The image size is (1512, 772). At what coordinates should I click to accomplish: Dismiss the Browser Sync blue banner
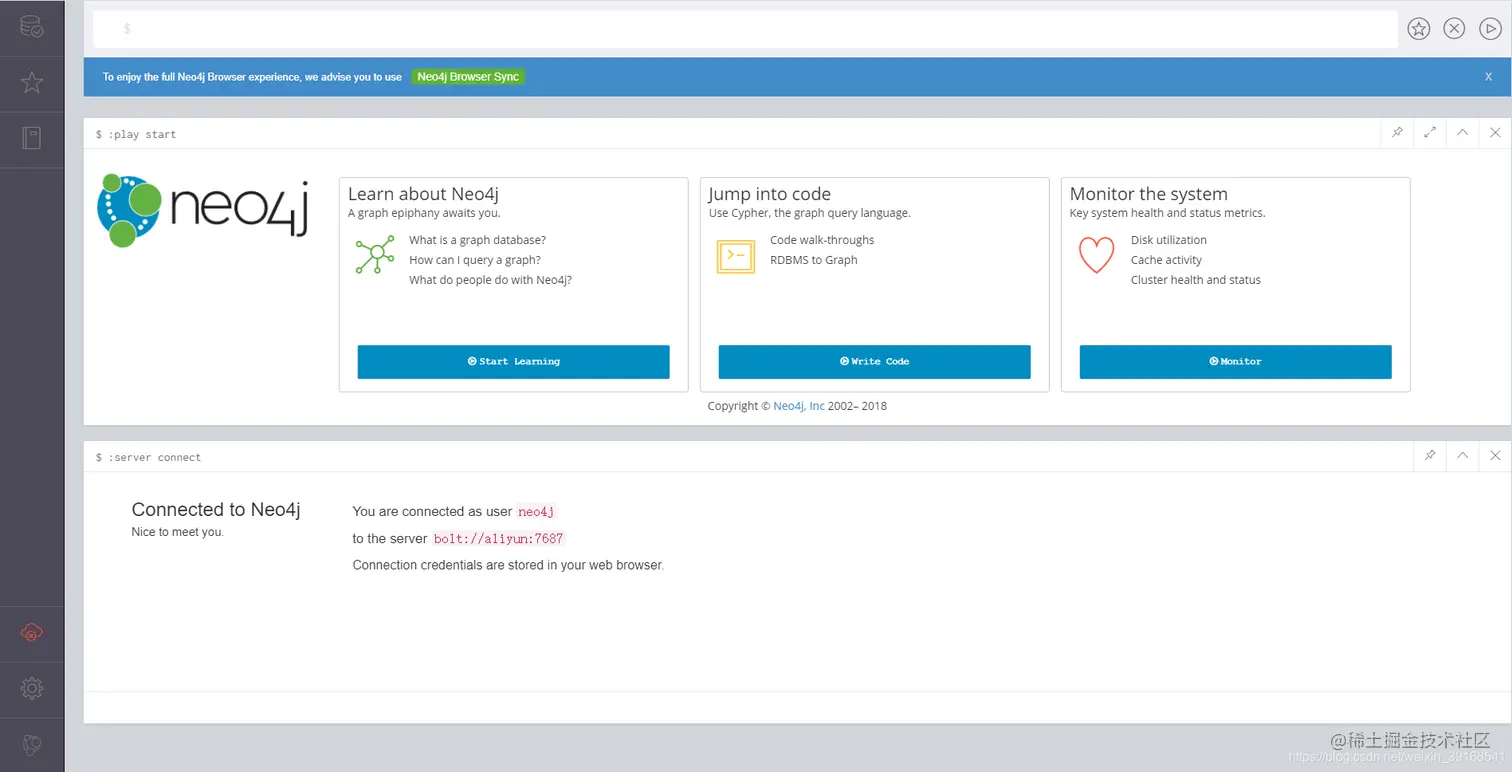click(x=1488, y=77)
